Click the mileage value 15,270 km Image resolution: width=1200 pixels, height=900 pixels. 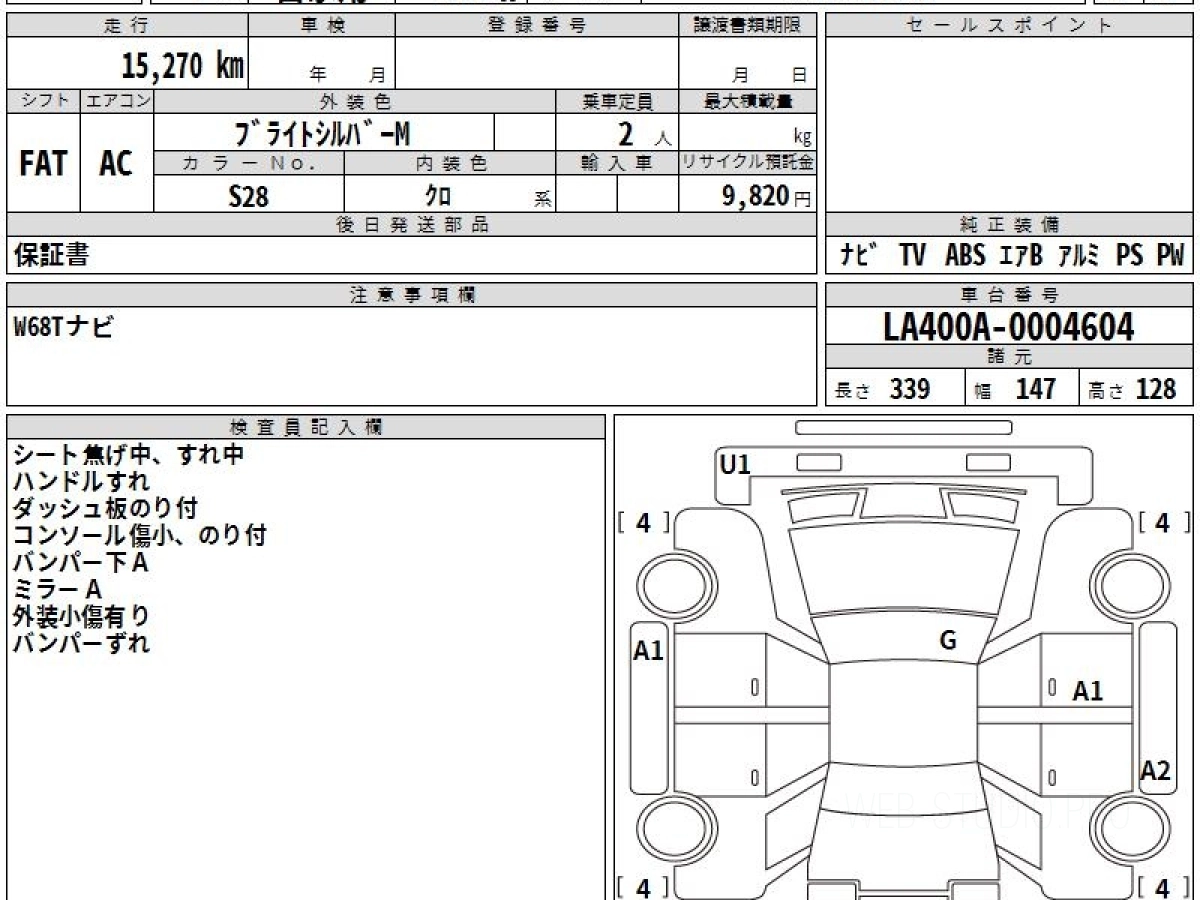pyautogui.click(x=183, y=66)
